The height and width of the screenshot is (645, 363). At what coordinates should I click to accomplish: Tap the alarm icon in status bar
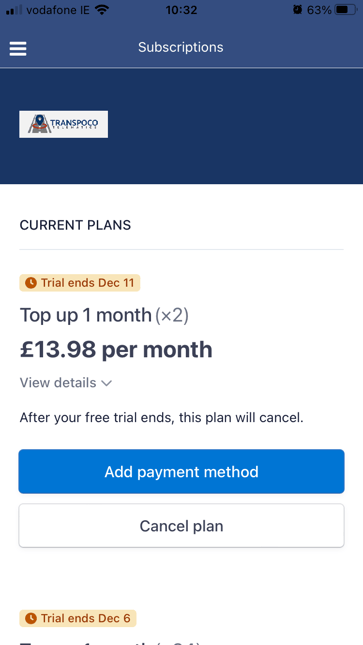(298, 9)
